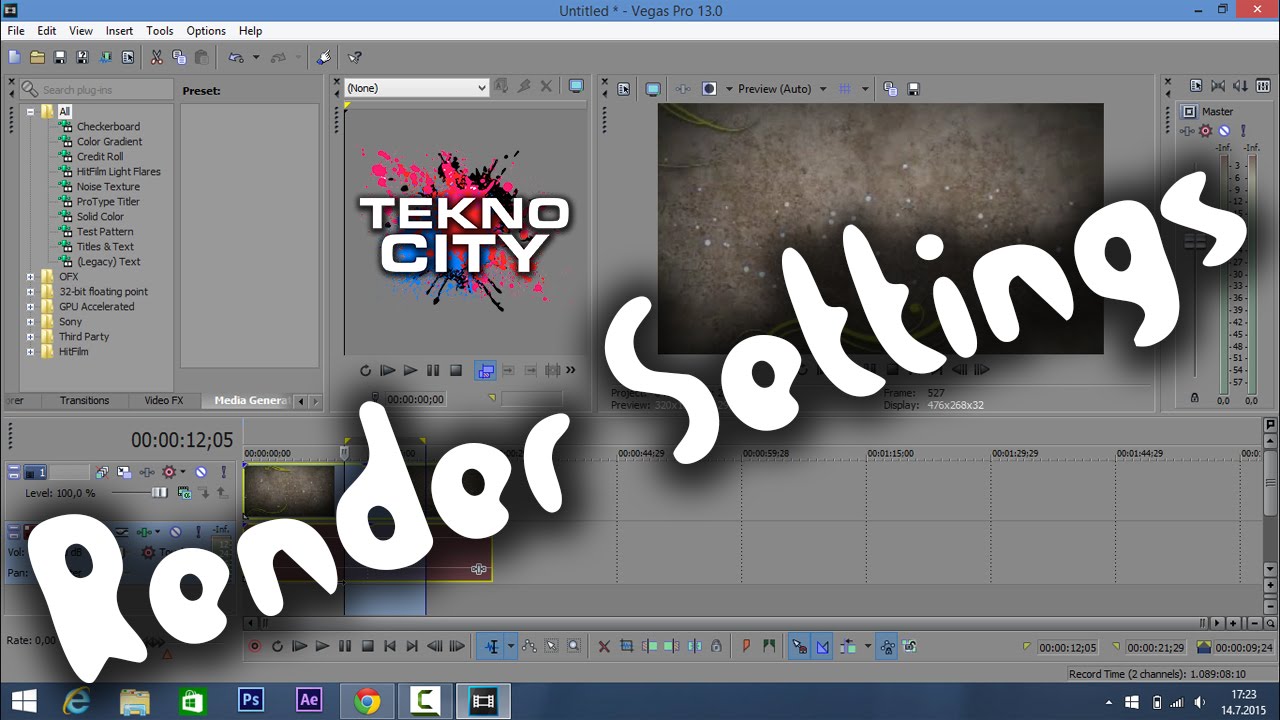Open the Project Video Properties icon in preview
Screen dimensions: 1280x720
point(624,89)
